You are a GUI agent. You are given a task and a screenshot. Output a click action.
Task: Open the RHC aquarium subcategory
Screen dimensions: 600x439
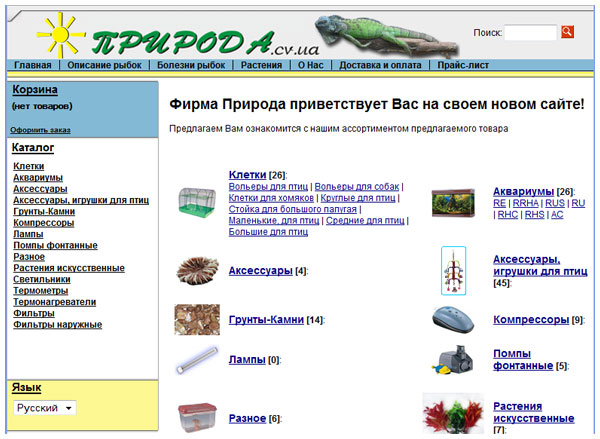click(508, 215)
